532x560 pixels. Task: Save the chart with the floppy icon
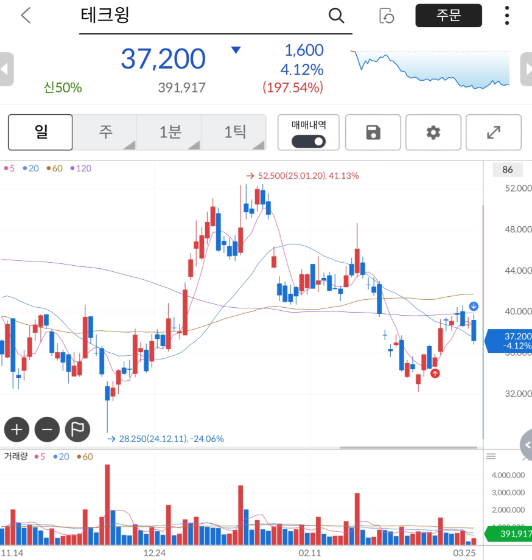coord(373,132)
